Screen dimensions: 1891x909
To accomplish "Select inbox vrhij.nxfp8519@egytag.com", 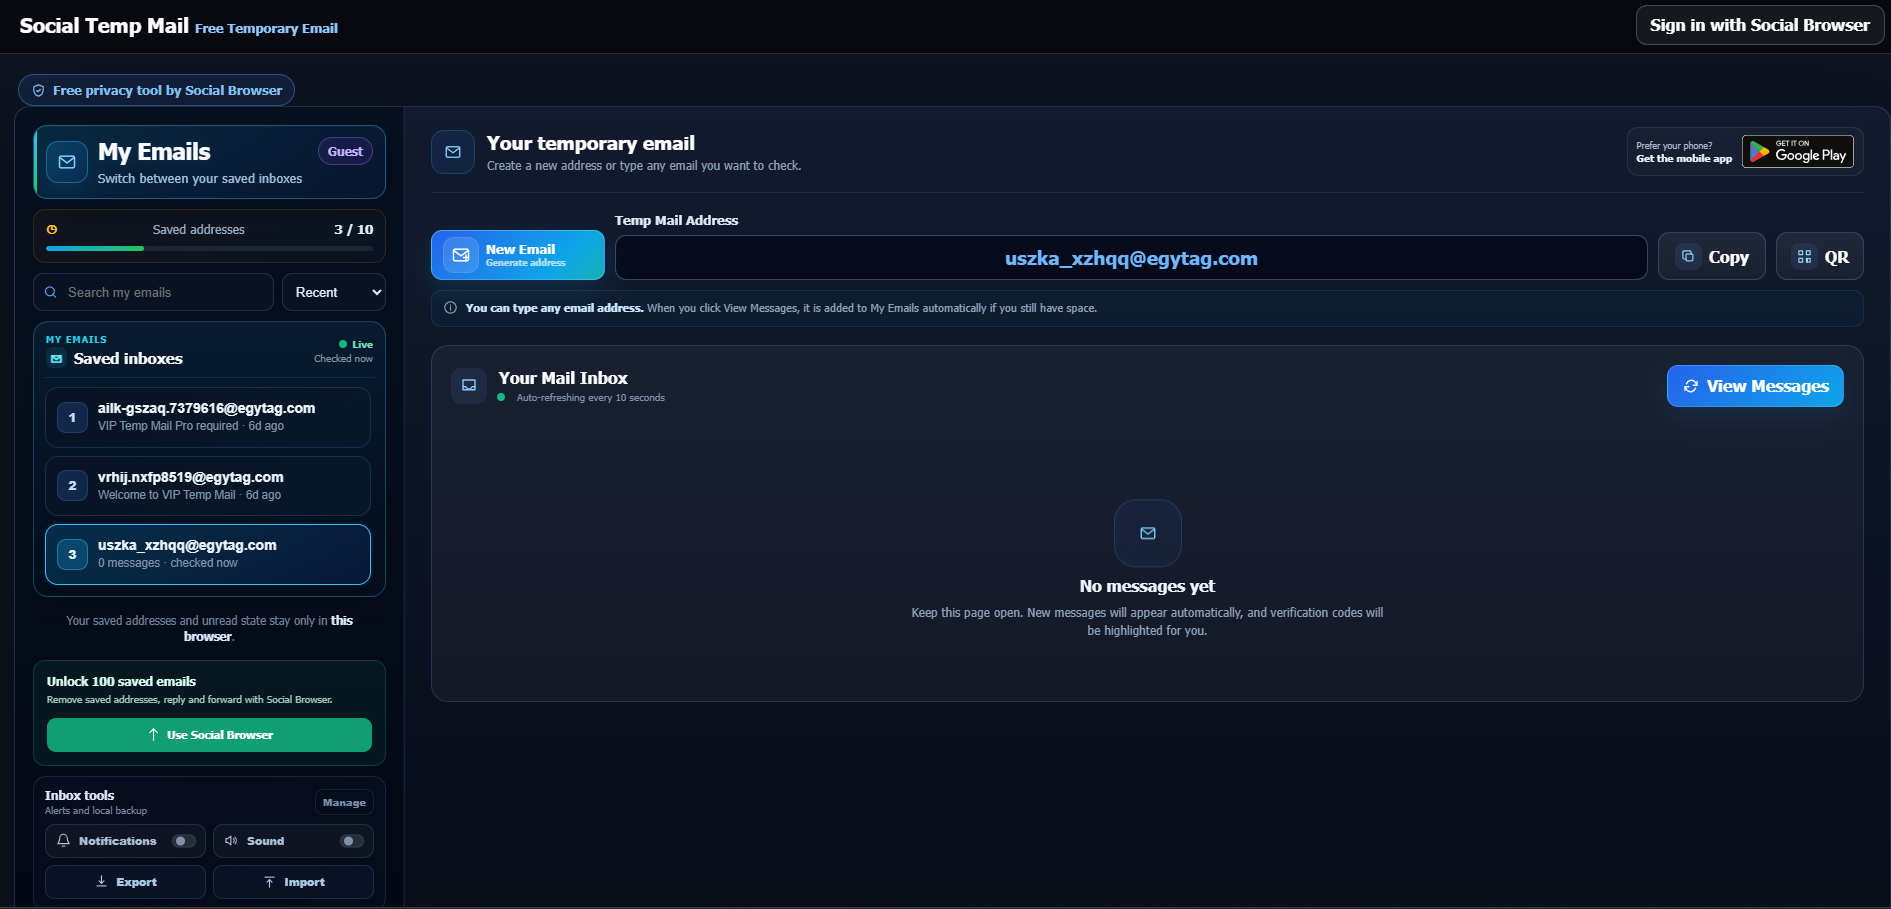I will (208, 486).
